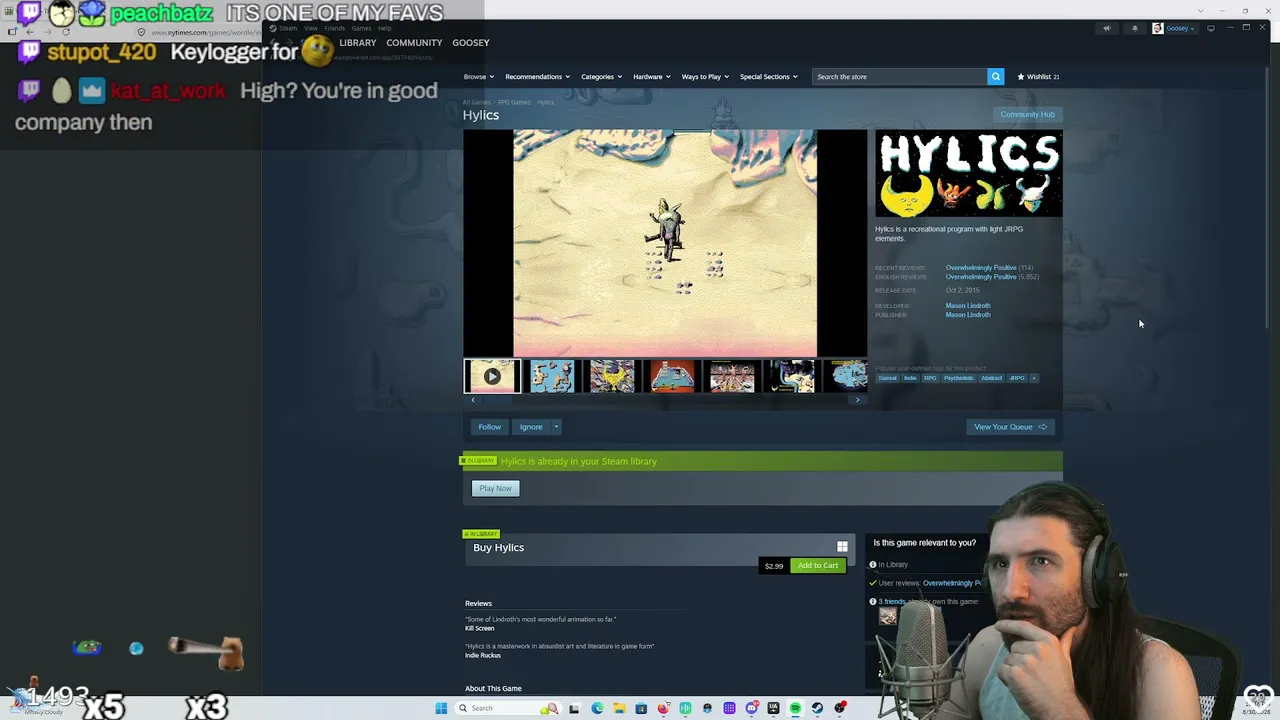Open Microsoft Edge from taskbar

click(x=597, y=708)
